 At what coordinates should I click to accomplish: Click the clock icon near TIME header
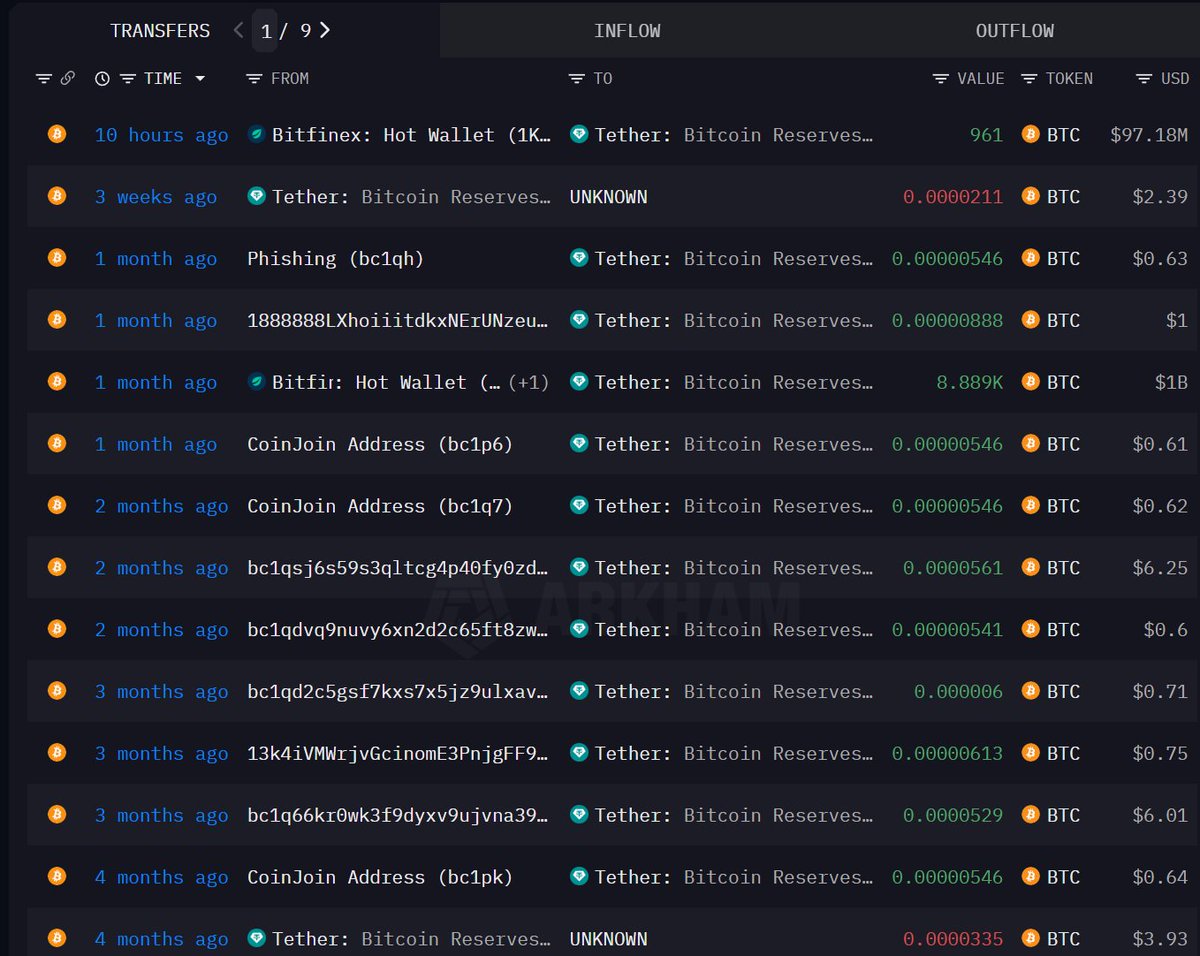pos(102,78)
